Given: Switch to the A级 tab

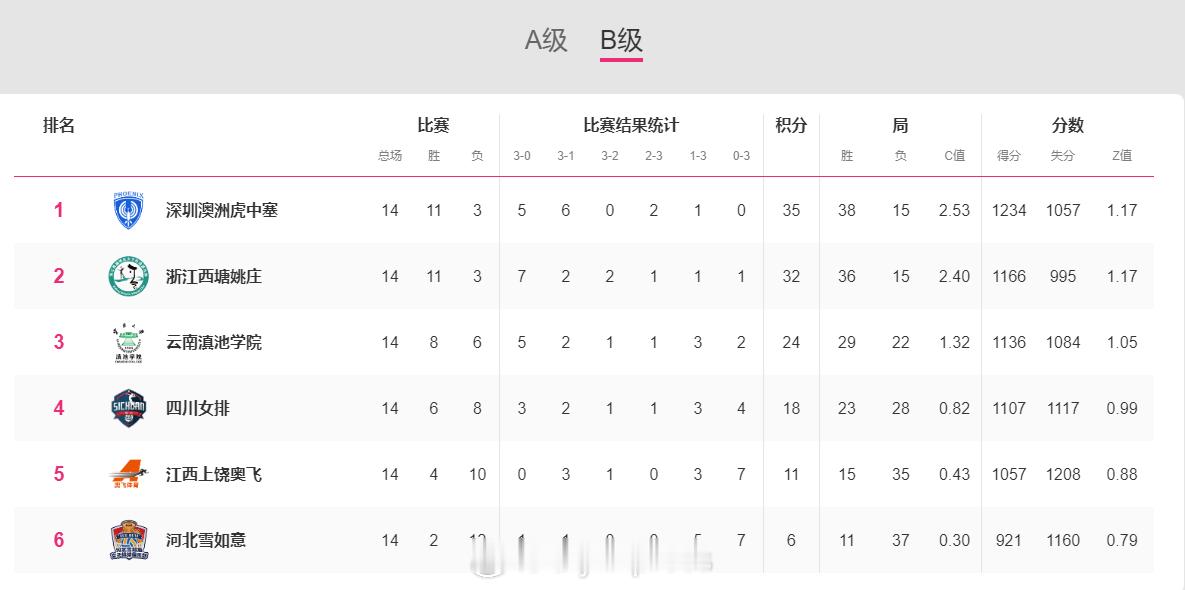Looking at the screenshot, I should click(546, 40).
